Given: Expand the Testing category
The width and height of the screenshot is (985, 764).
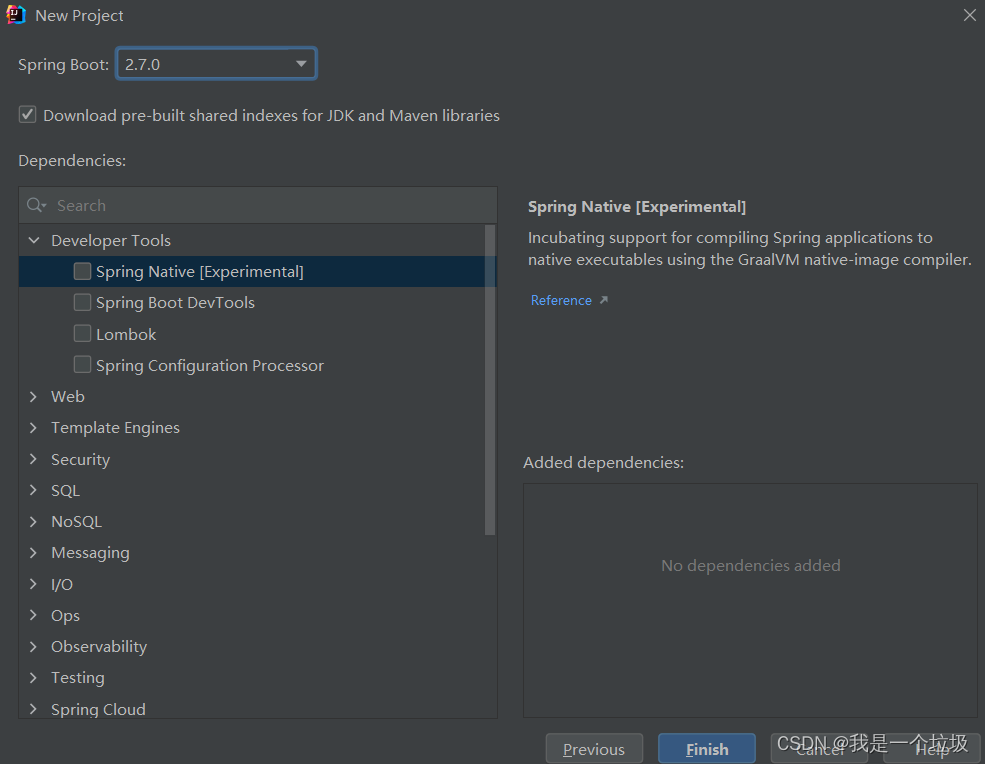Looking at the screenshot, I should (x=34, y=677).
